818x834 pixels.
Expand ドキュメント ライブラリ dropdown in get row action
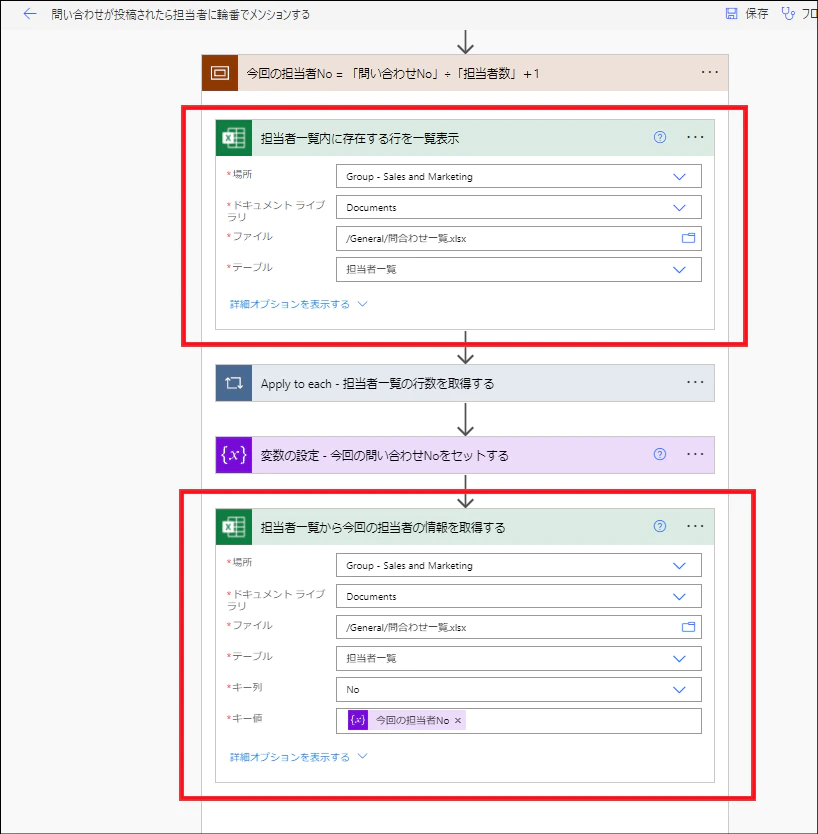click(x=679, y=597)
